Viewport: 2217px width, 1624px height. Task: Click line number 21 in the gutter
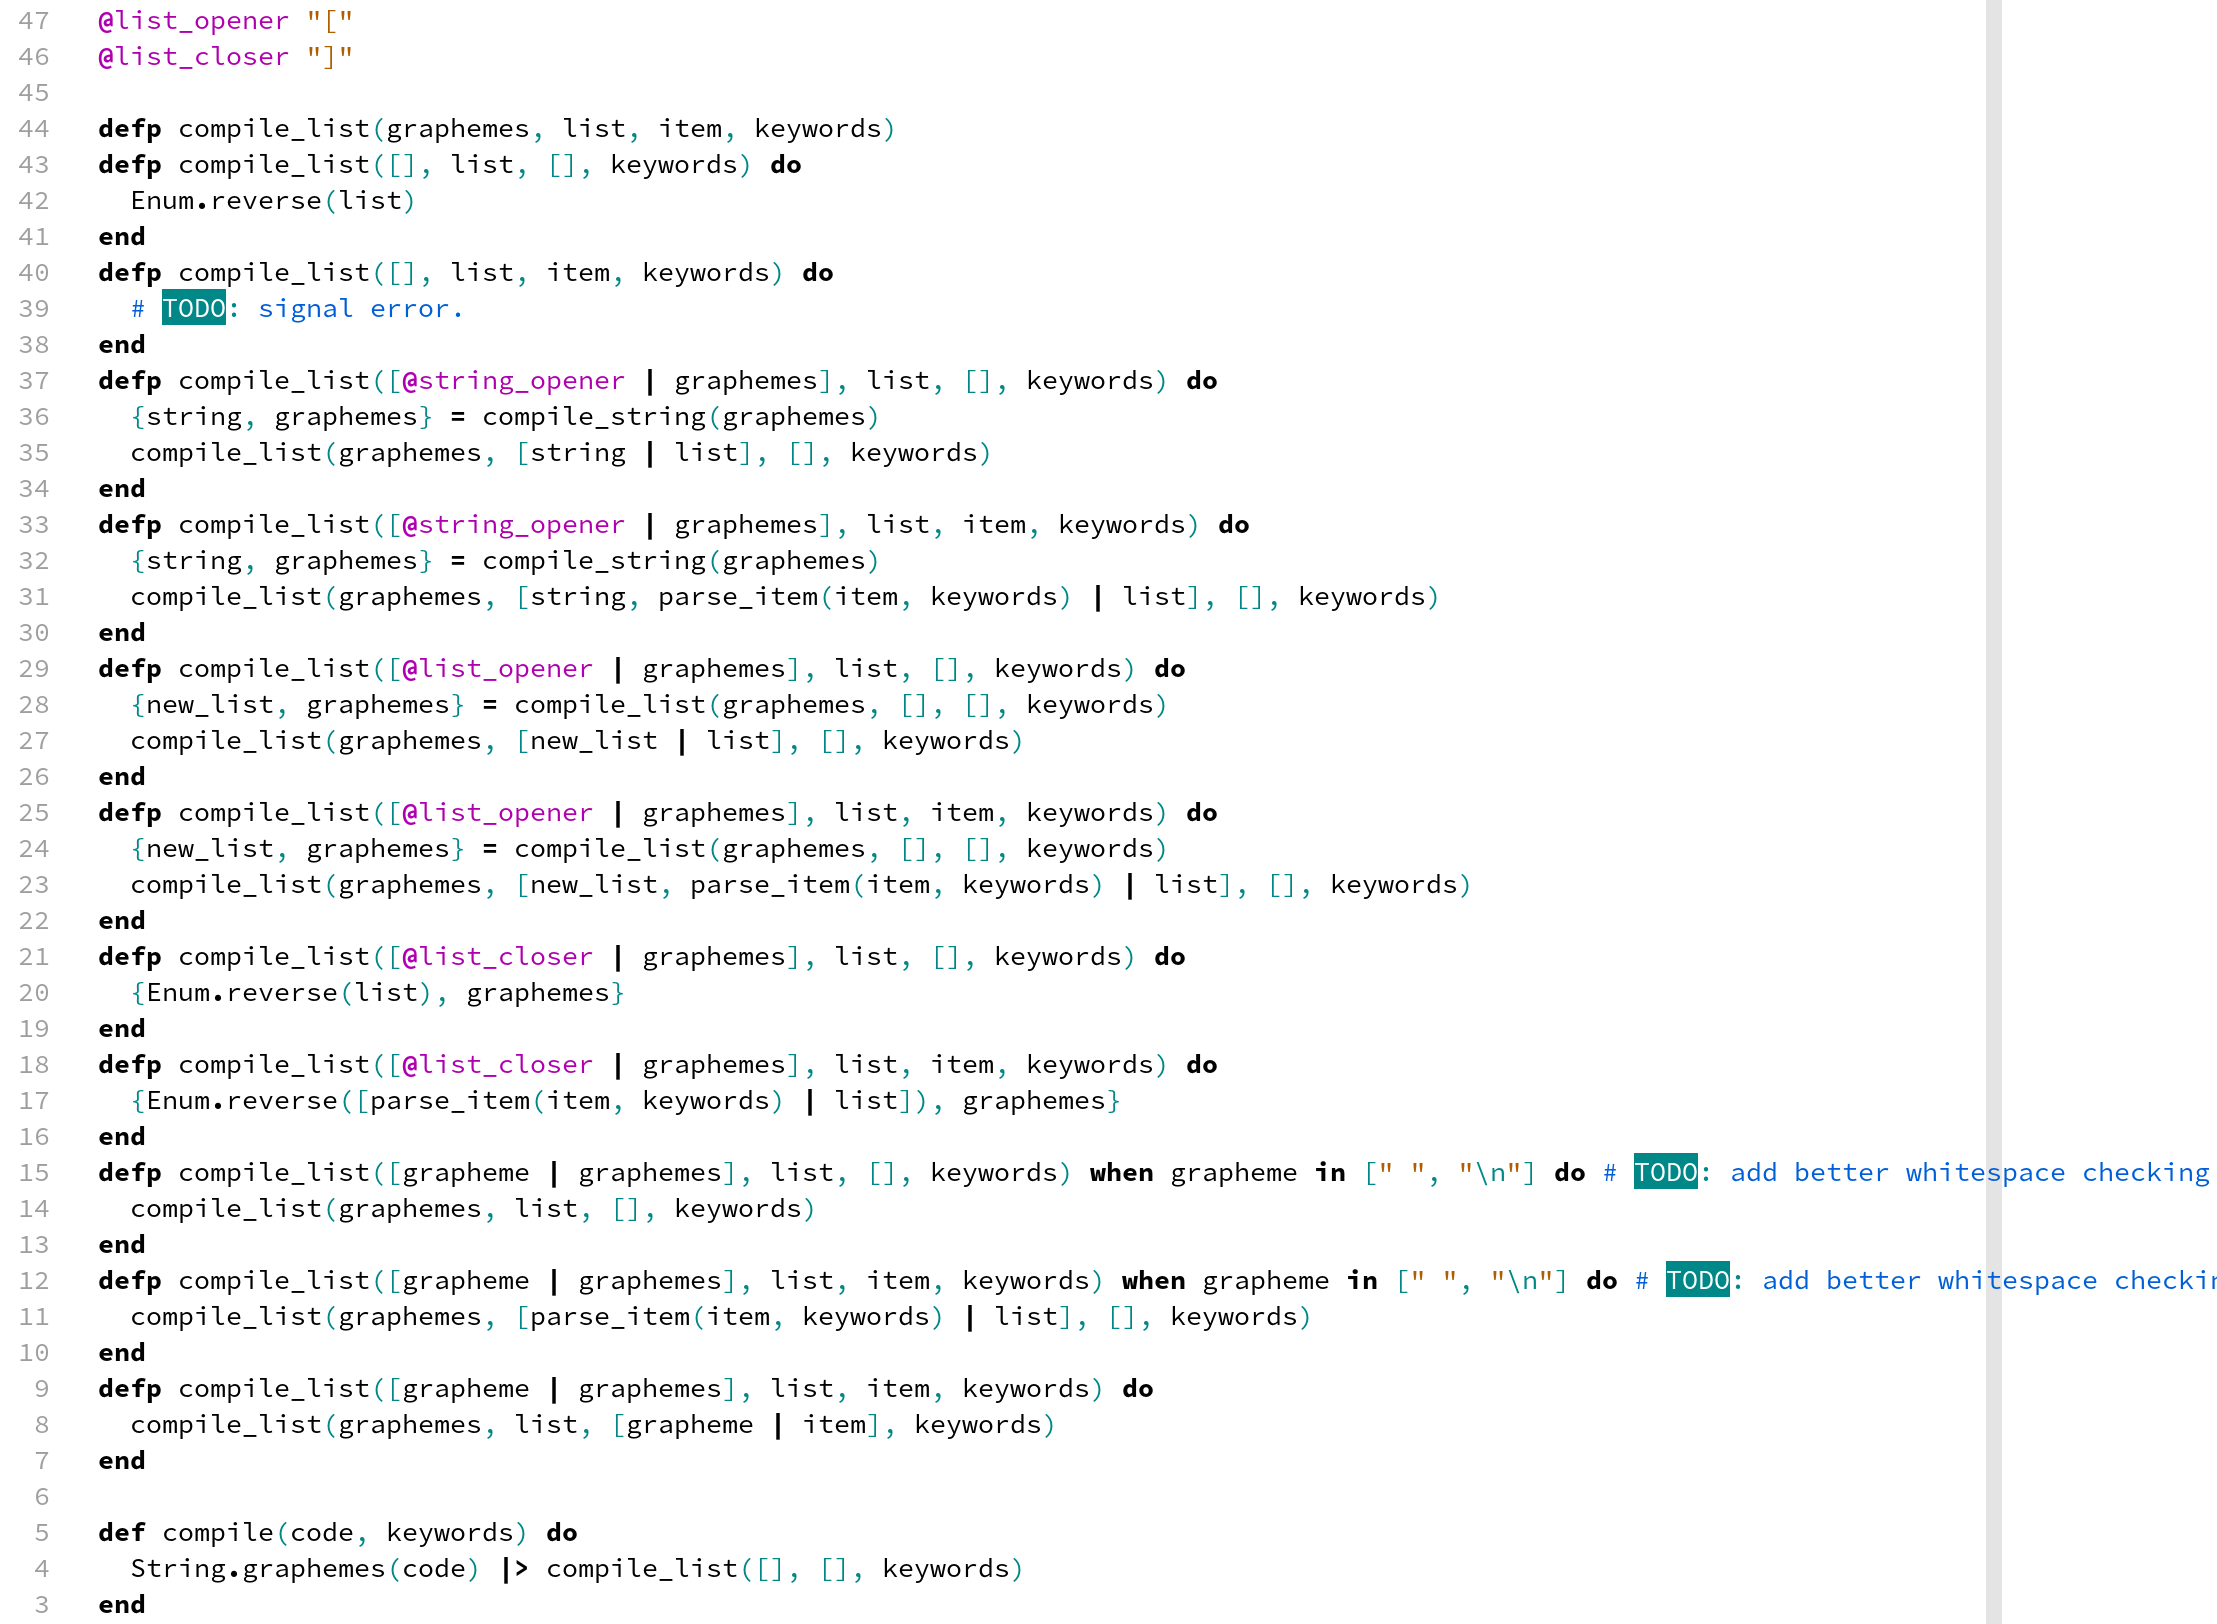[x=34, y=957]
